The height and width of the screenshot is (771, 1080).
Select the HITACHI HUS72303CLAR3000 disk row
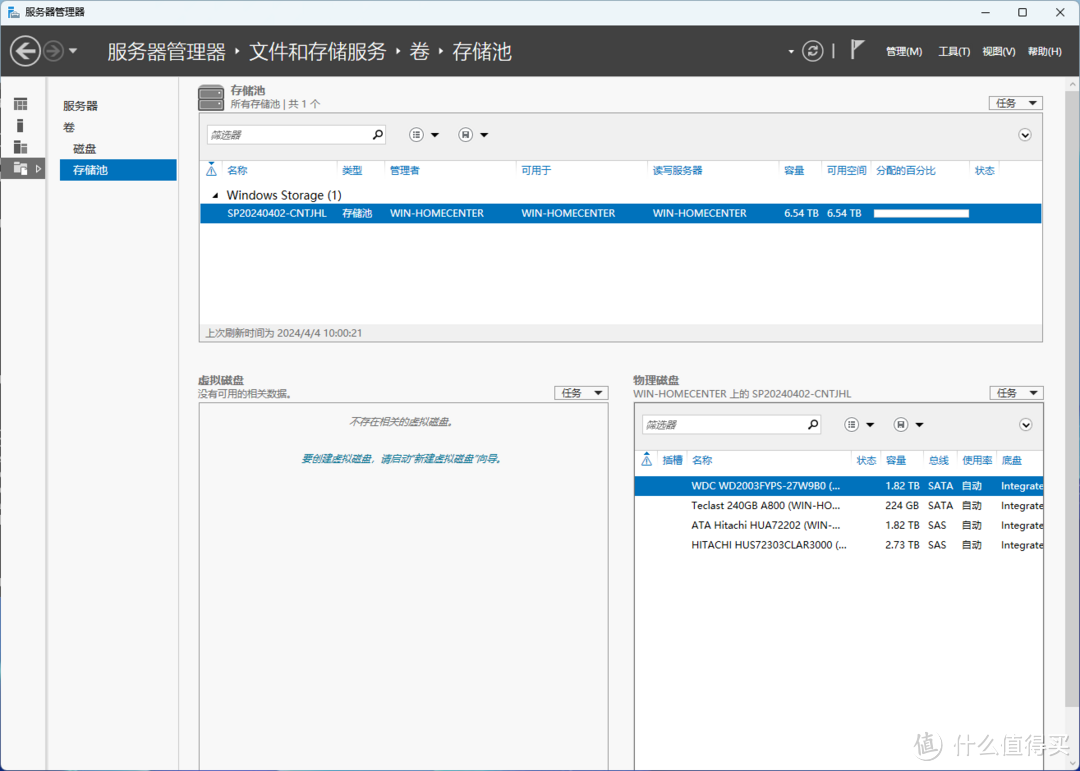click(838, 544)
